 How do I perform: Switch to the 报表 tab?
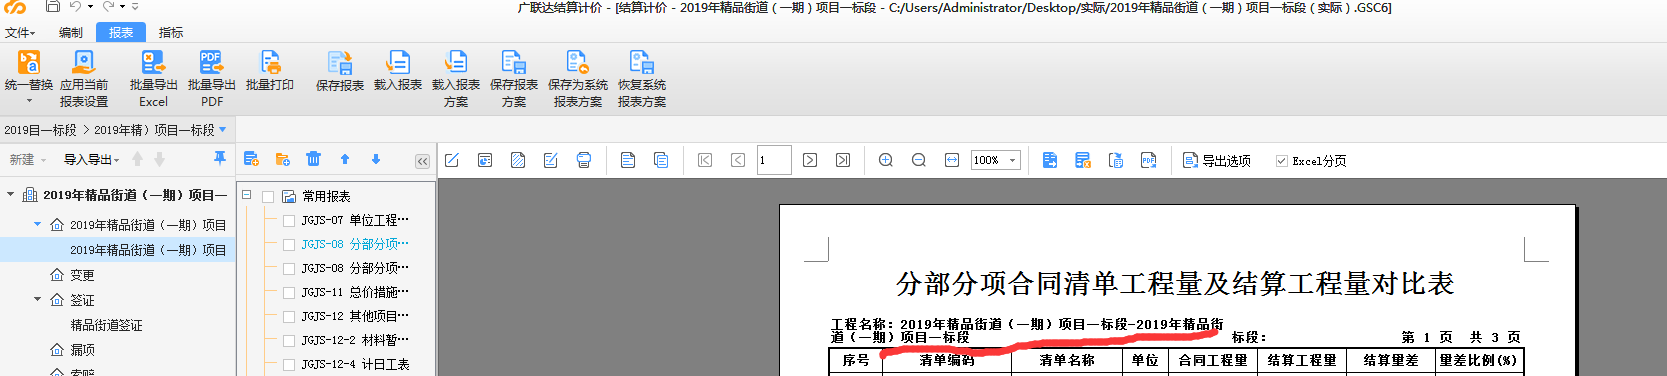pos(121,33)
